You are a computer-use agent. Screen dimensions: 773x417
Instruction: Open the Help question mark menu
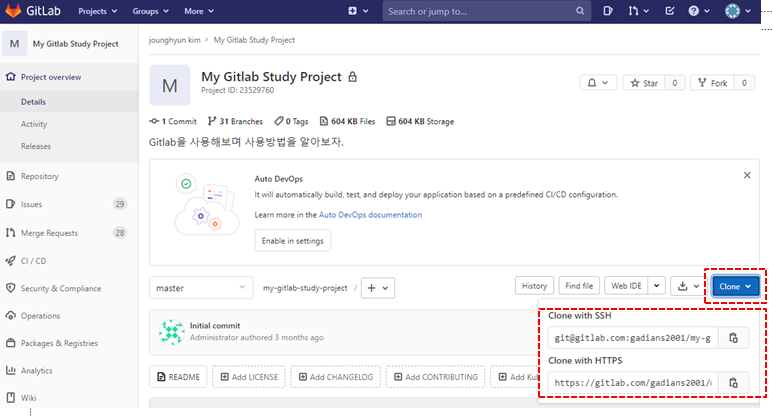699,11
